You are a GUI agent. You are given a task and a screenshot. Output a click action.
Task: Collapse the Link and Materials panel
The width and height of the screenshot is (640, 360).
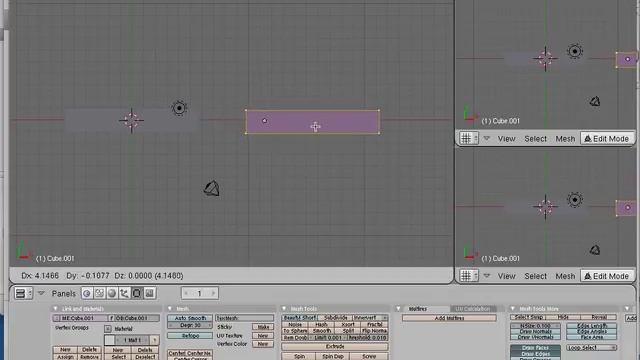coord(56,309)
